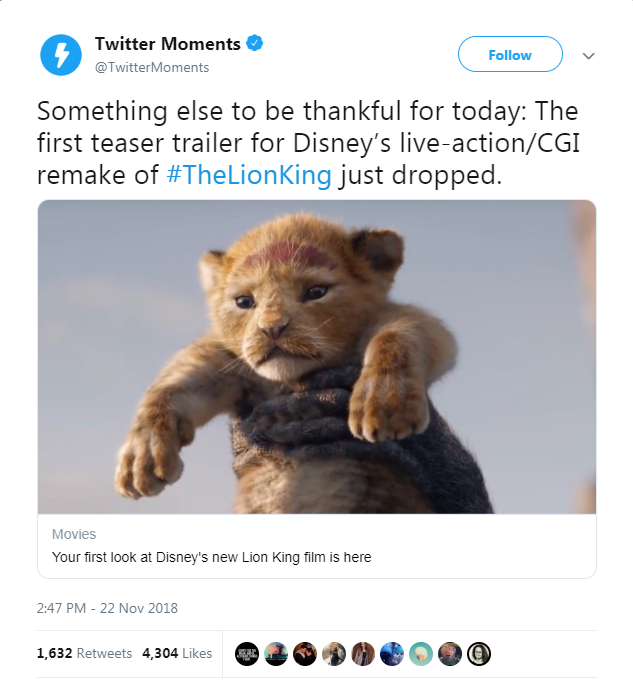View the 1,632 Retweets list

(84, 653)
